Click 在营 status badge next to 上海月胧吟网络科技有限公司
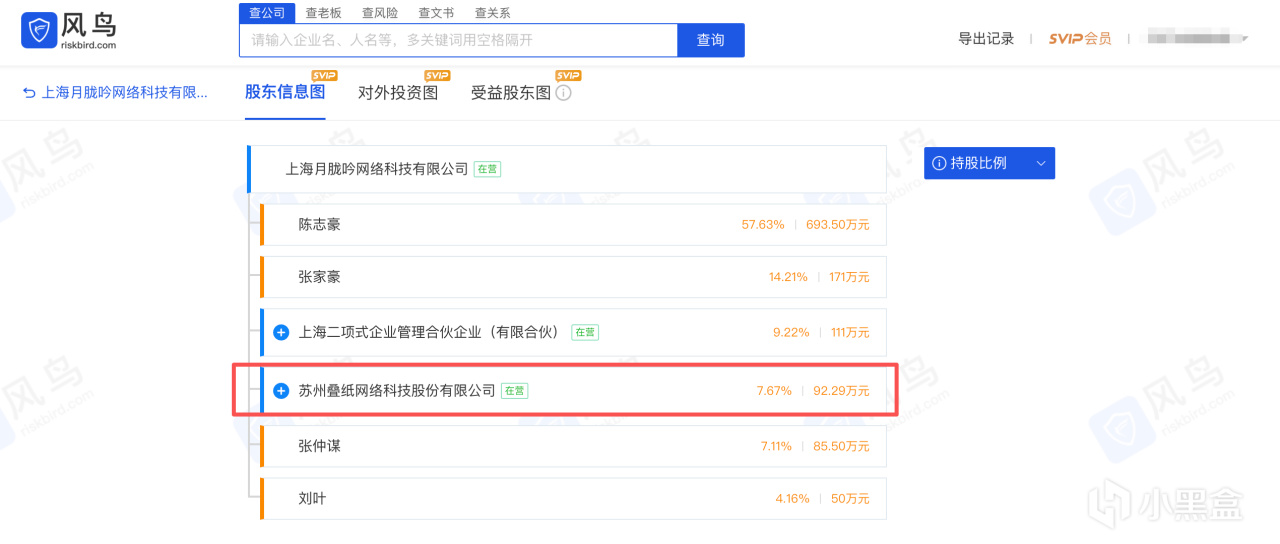The height and width of the screenshot is (544, 1280). 487,169
